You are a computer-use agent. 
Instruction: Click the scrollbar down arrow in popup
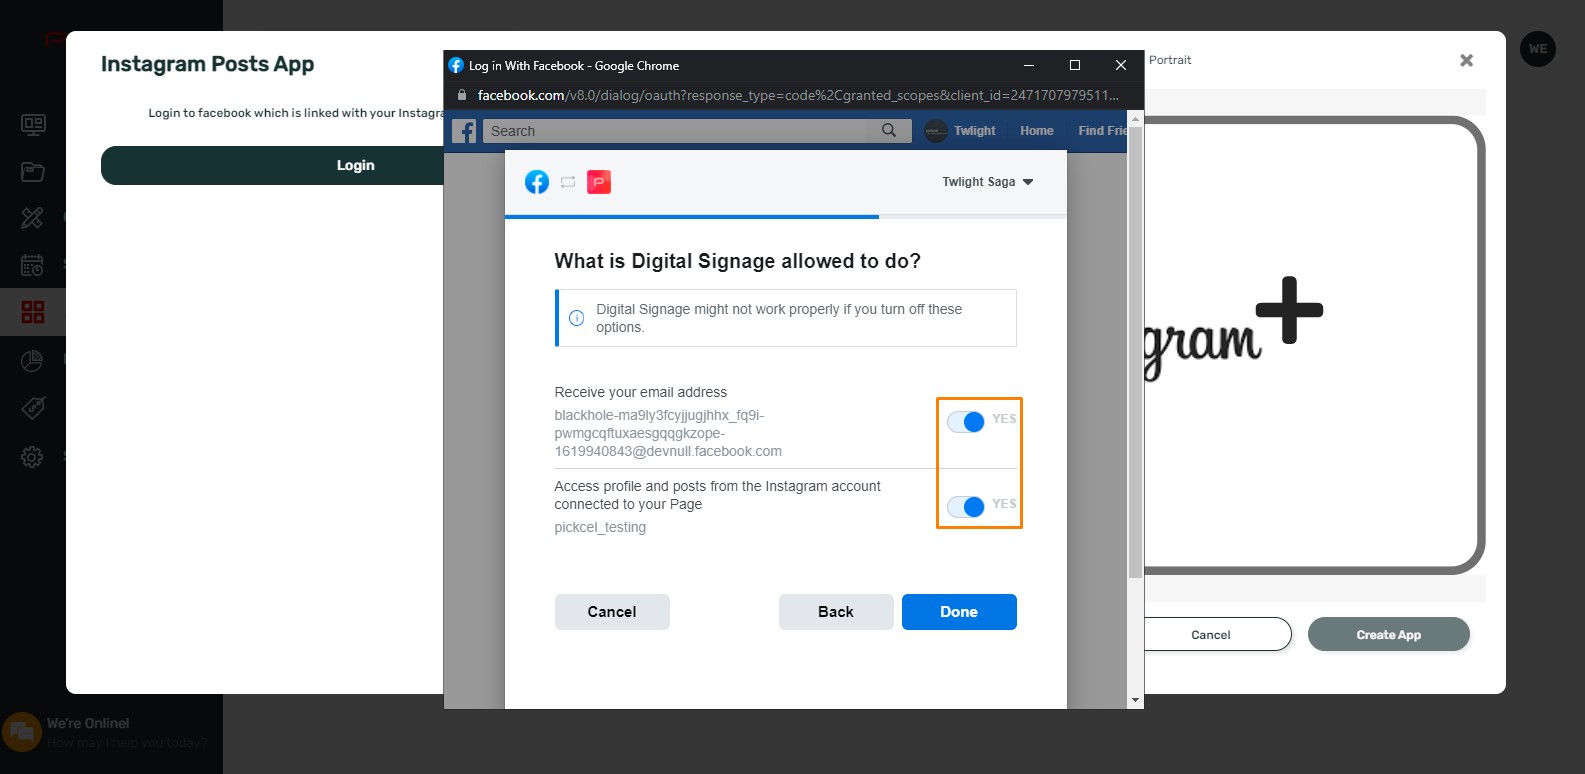(1135, 700)
